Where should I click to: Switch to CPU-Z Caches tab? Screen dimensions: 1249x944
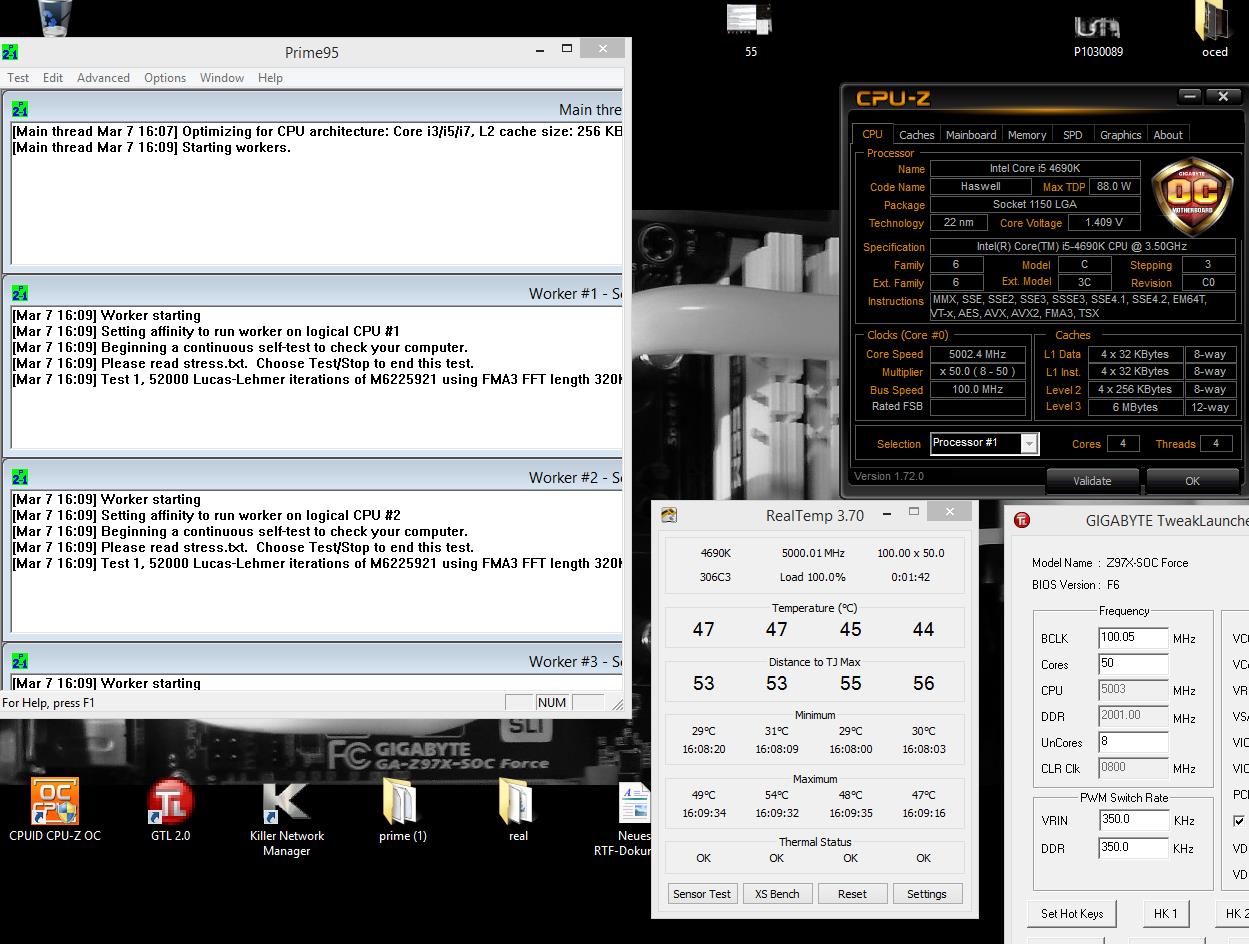[916, 135]
